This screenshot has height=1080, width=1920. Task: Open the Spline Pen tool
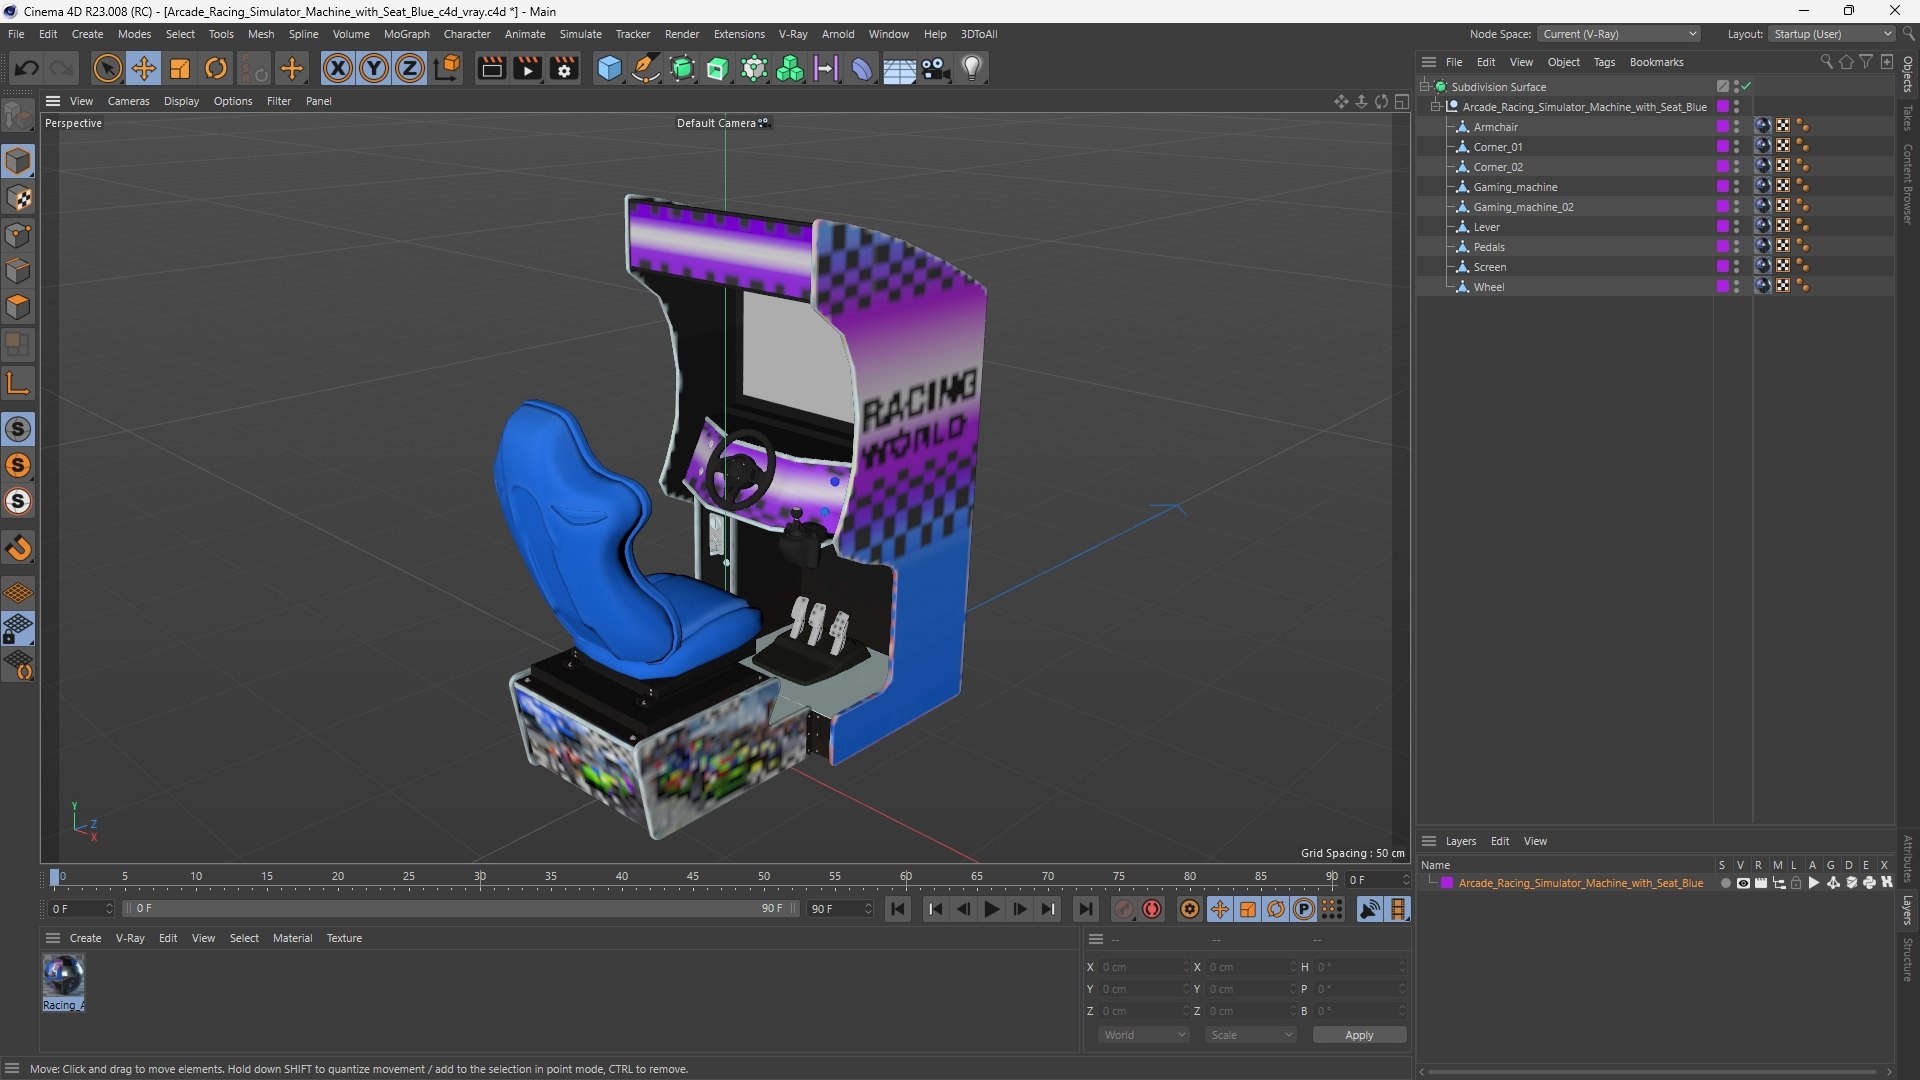[646, 68]
